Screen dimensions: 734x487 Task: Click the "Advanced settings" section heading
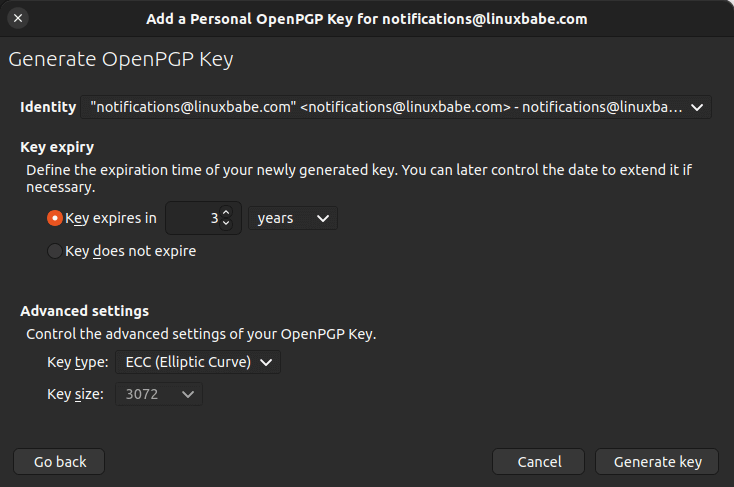84,311
